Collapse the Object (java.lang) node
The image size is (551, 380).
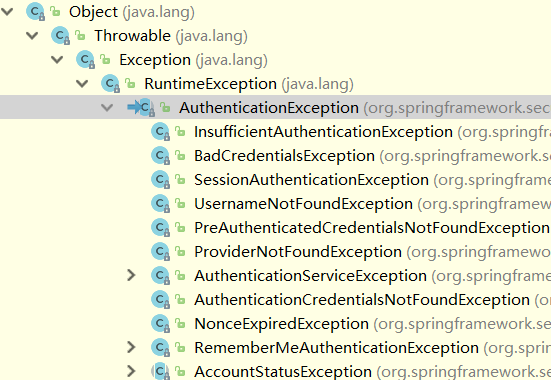7,12
